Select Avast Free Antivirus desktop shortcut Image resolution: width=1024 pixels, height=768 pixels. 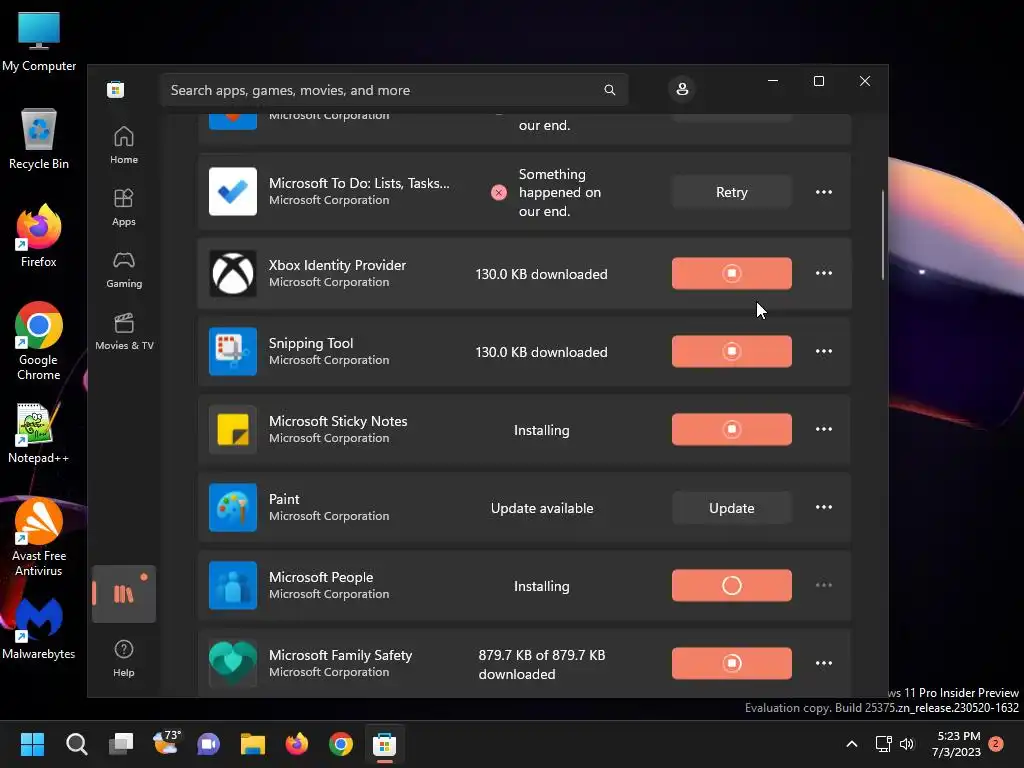click(39, 537)
